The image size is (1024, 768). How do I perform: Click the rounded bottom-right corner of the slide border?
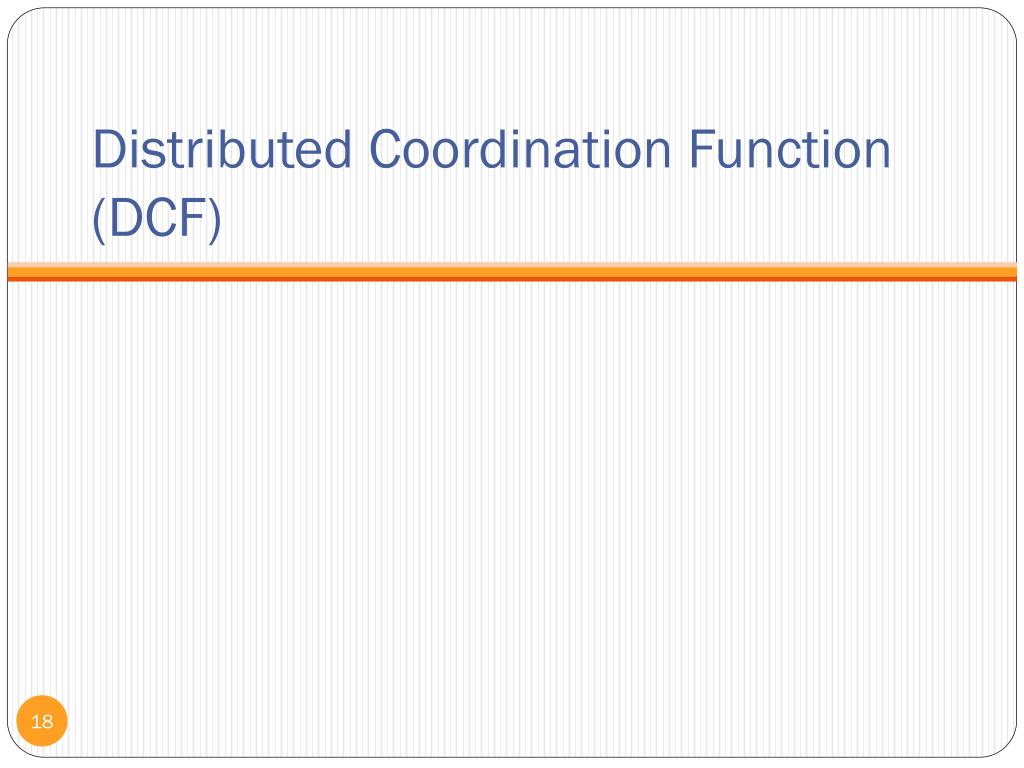point(1007,748)
